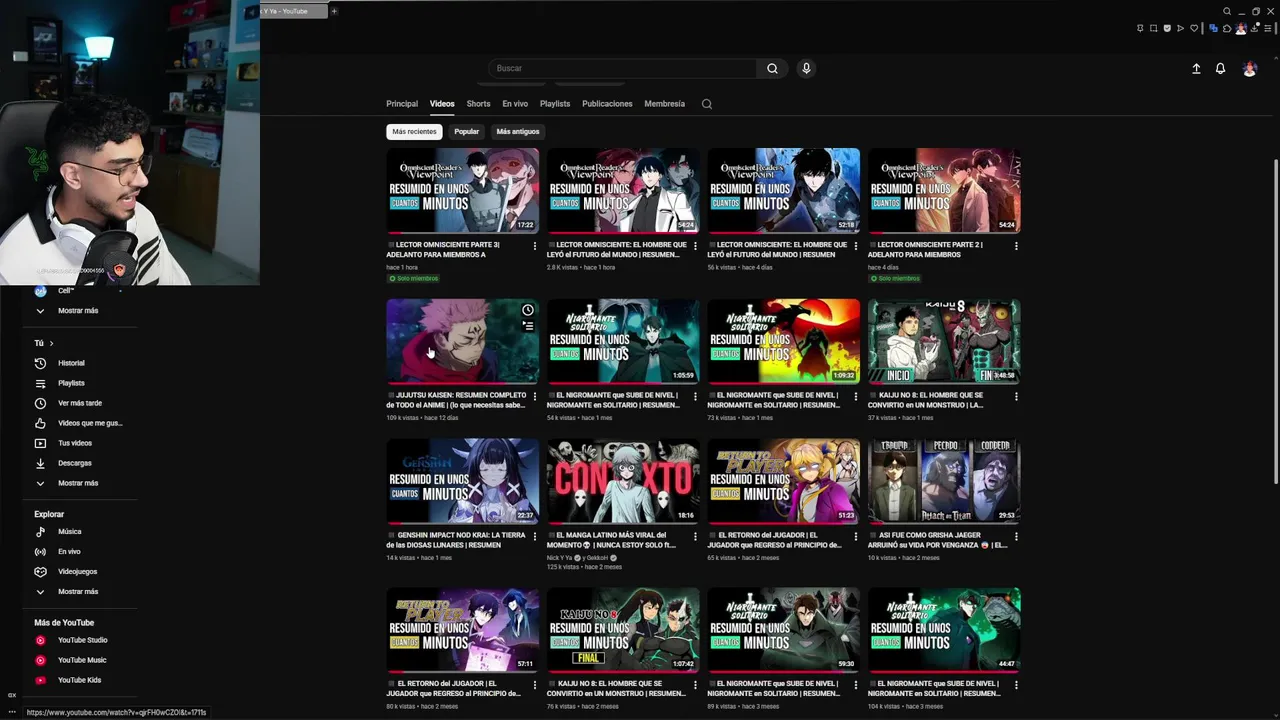The image size is (1280, 720).
Task: Open the notifications bell
Action: (1220, 68)
